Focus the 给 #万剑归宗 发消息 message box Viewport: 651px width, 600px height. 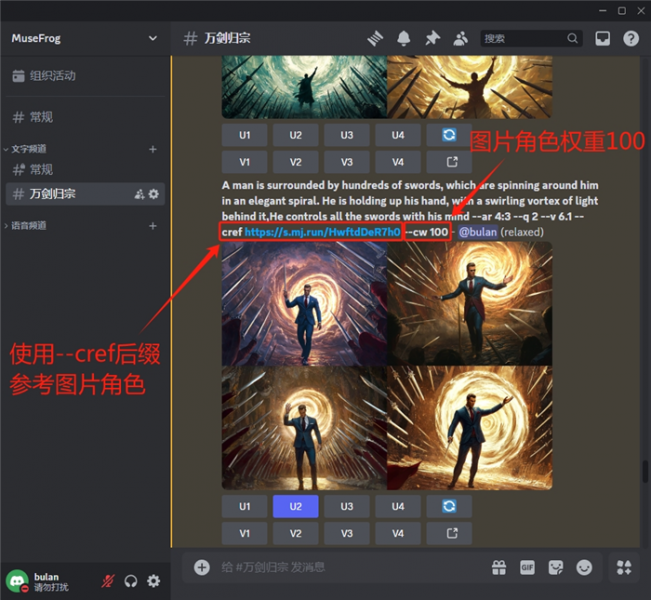[349, 567]
